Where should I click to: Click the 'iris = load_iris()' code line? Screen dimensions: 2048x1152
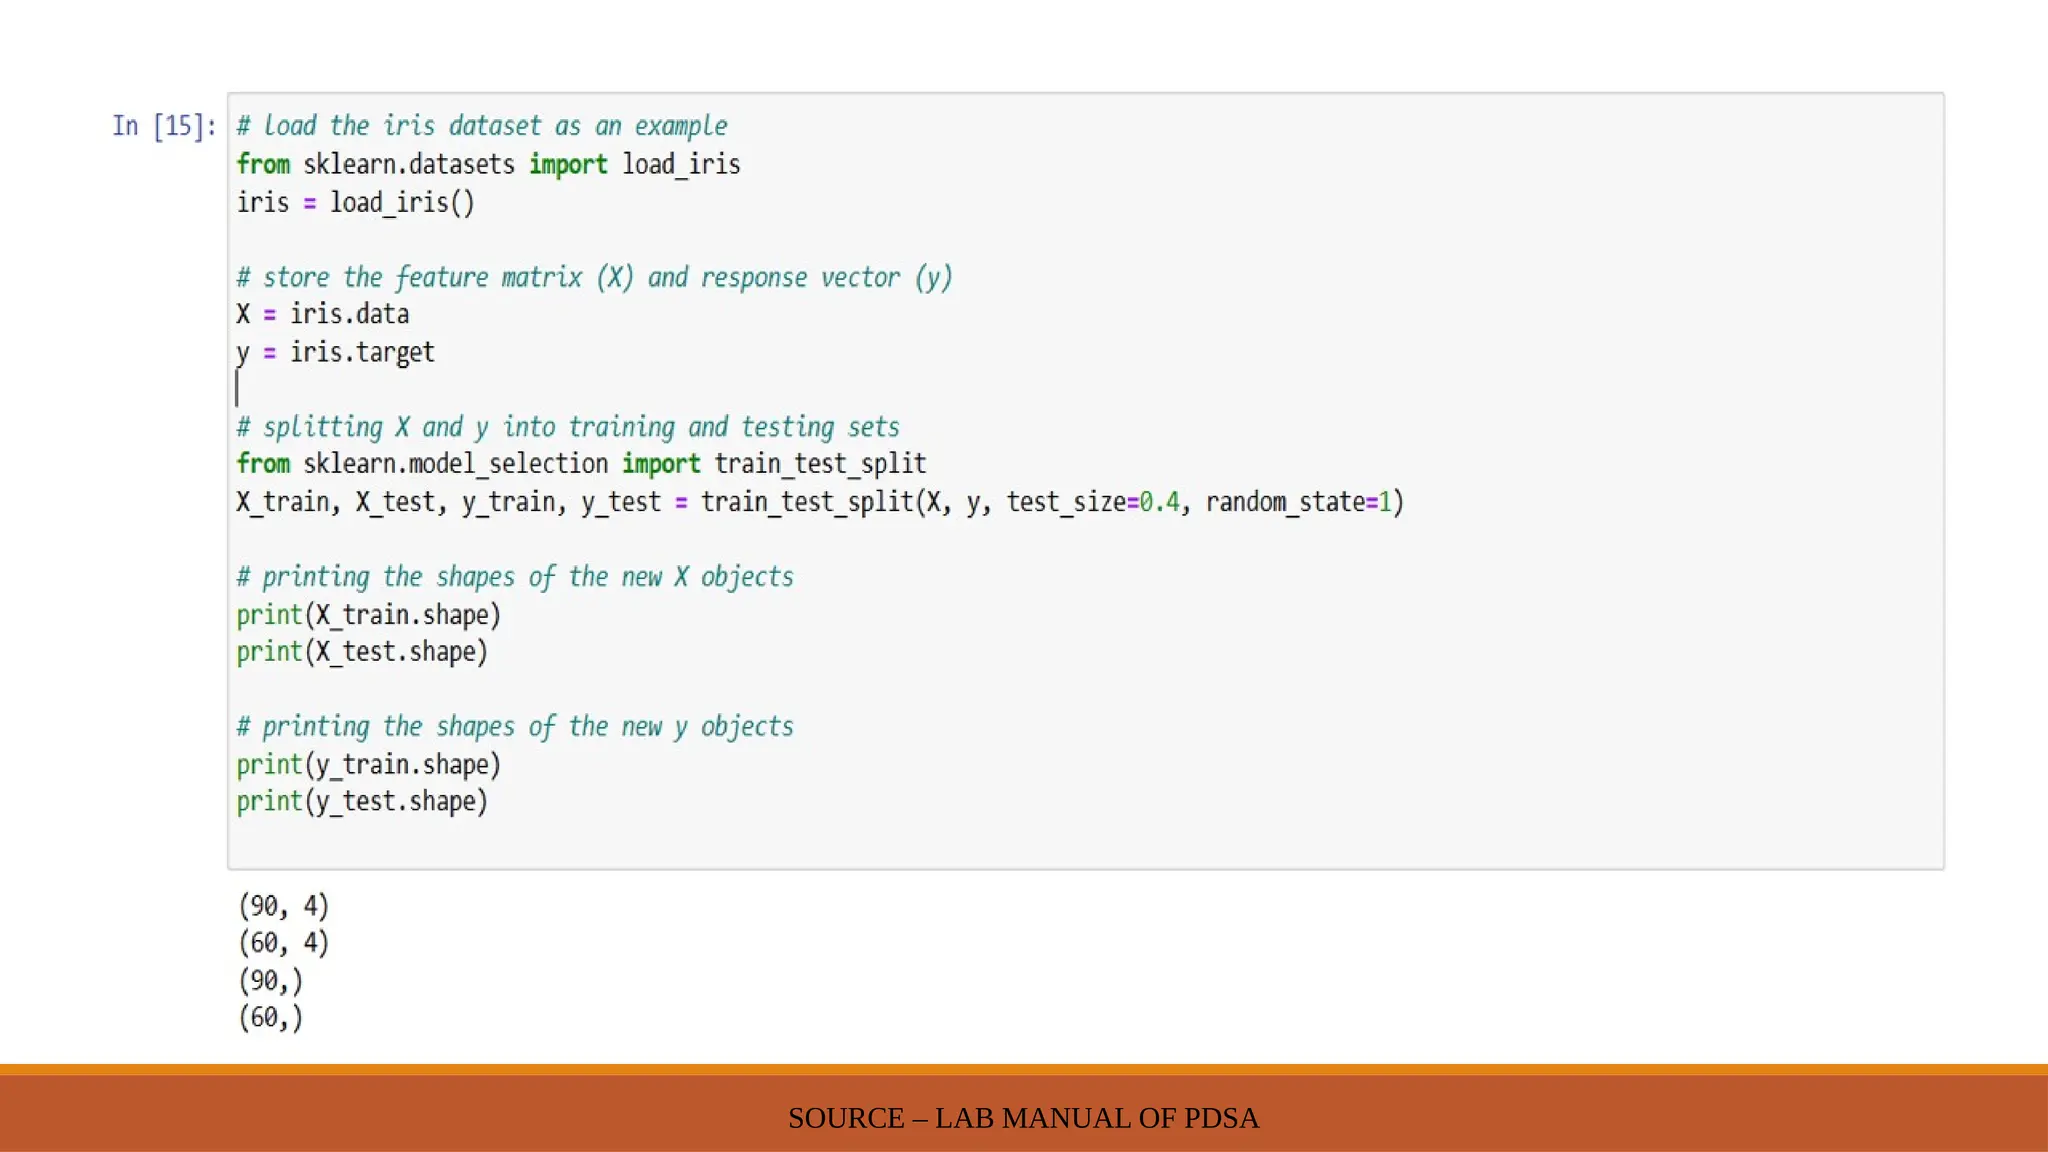355,202
